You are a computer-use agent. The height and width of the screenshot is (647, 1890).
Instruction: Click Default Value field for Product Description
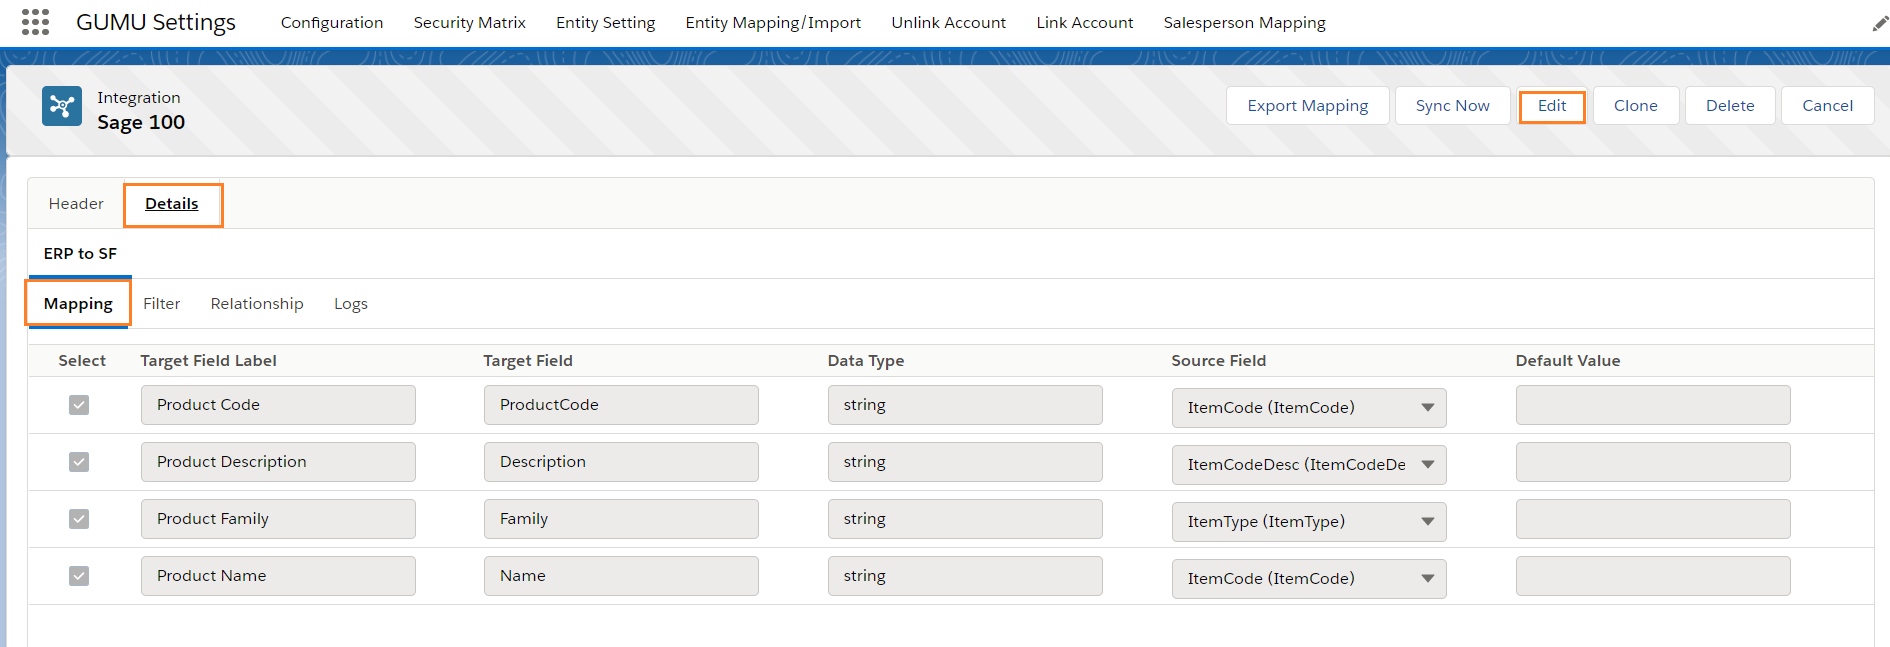click(x=1653, y=462)
